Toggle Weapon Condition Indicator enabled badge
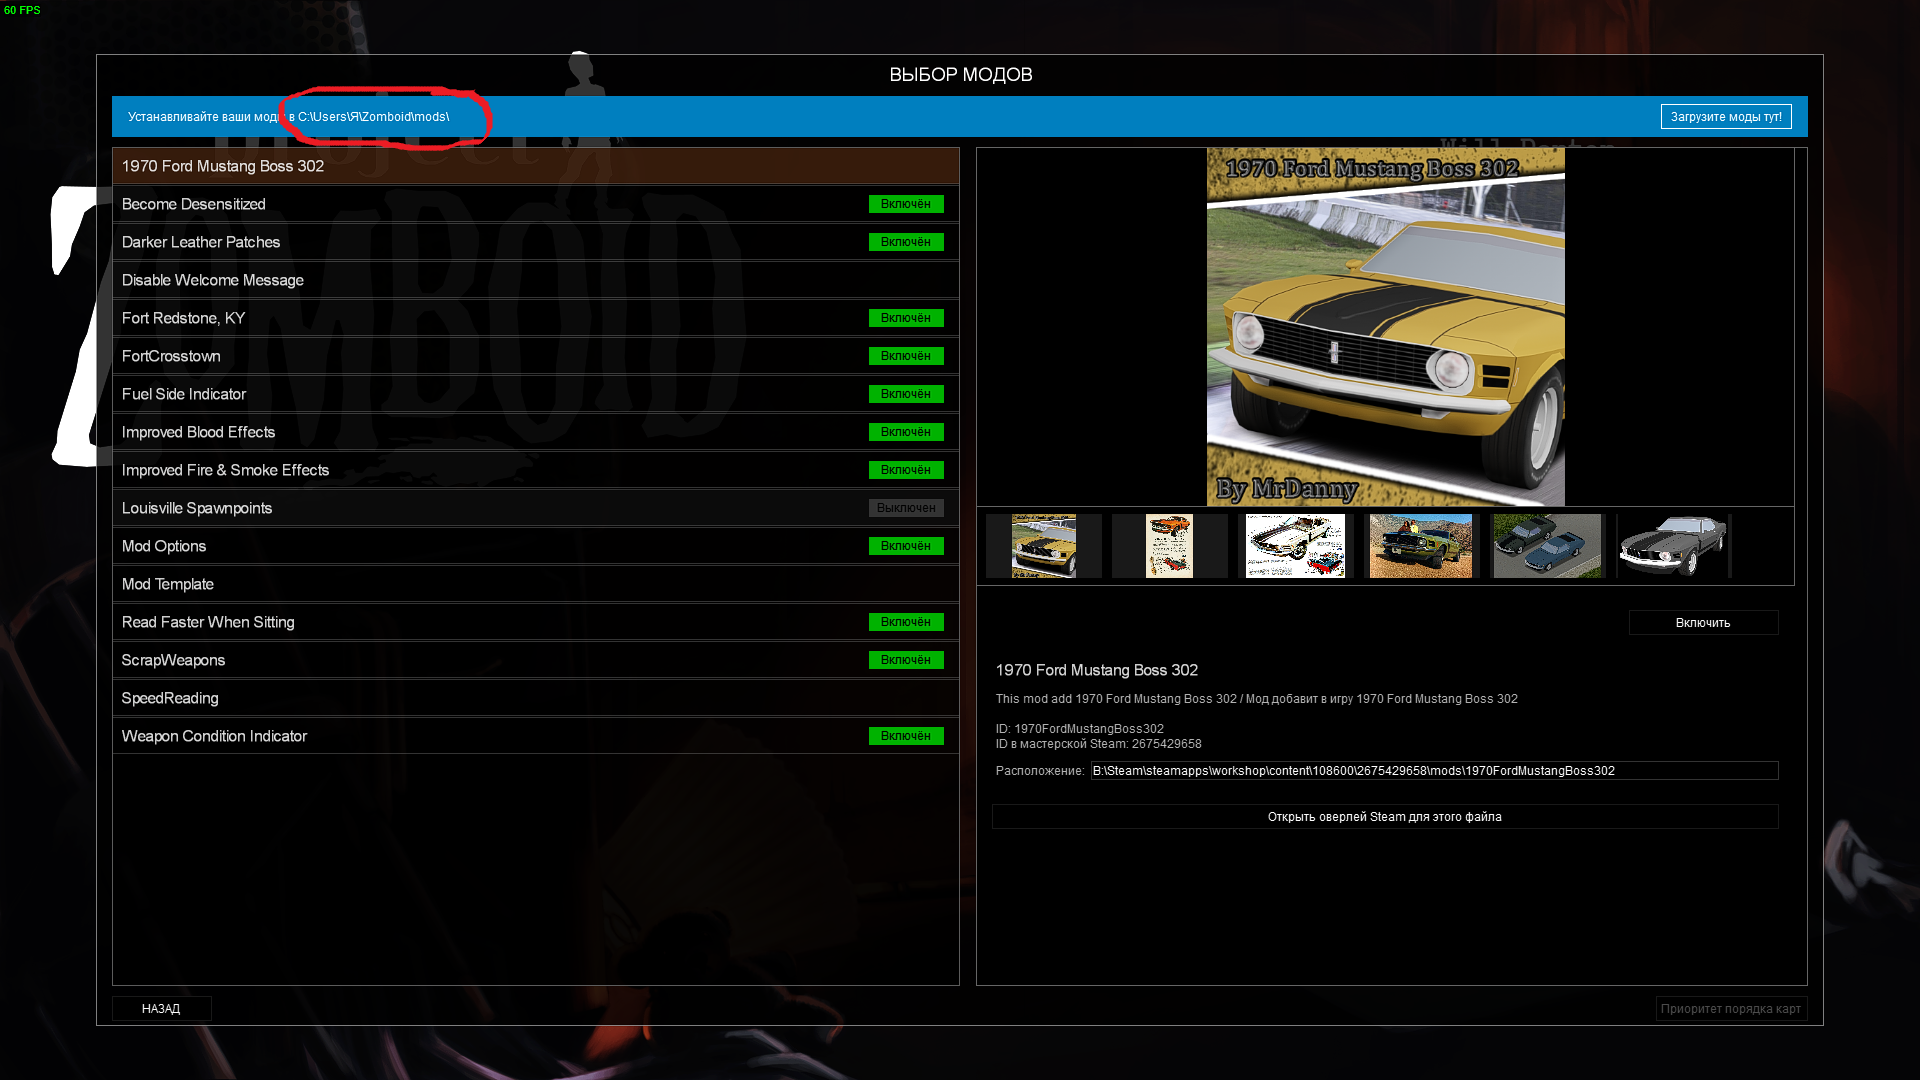The width and height of the screenshot is (1920, 1080). (905, 736)
